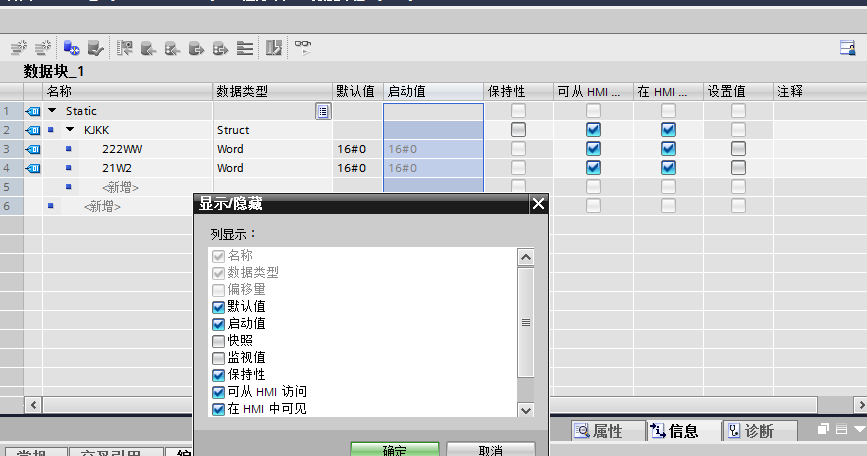867x456 pixels.
Task: Click the copy snapshots to start values icon
Action: [x=148, y=49]
